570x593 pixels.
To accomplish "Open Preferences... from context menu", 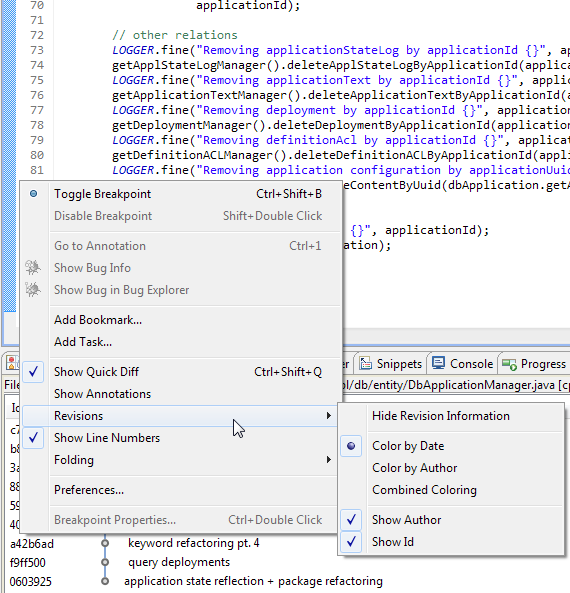I will click(180, 490).
